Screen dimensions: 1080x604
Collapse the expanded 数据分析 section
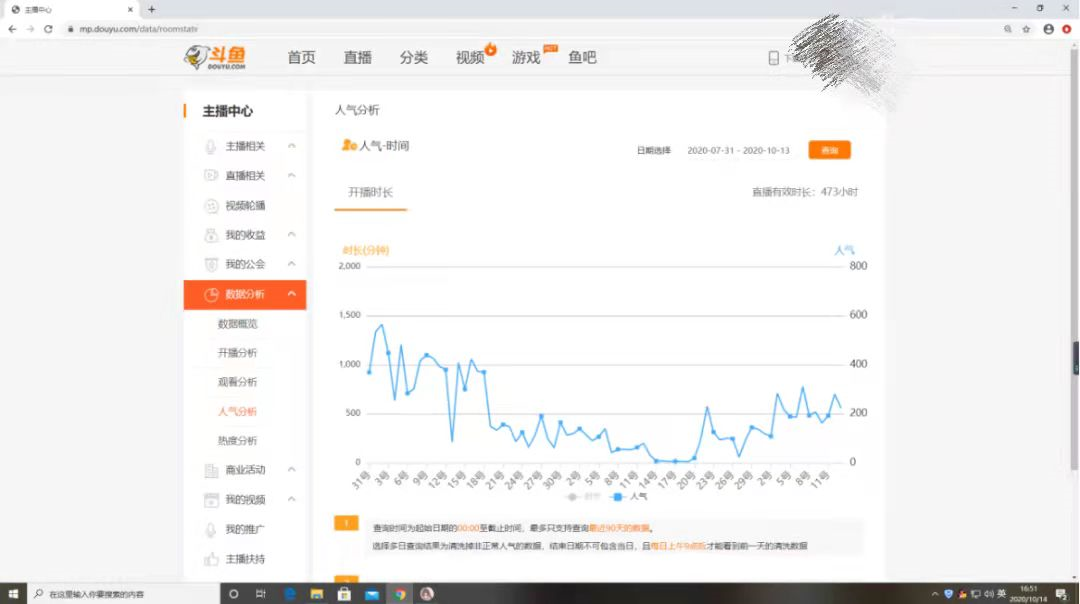[x=292, y=295]
